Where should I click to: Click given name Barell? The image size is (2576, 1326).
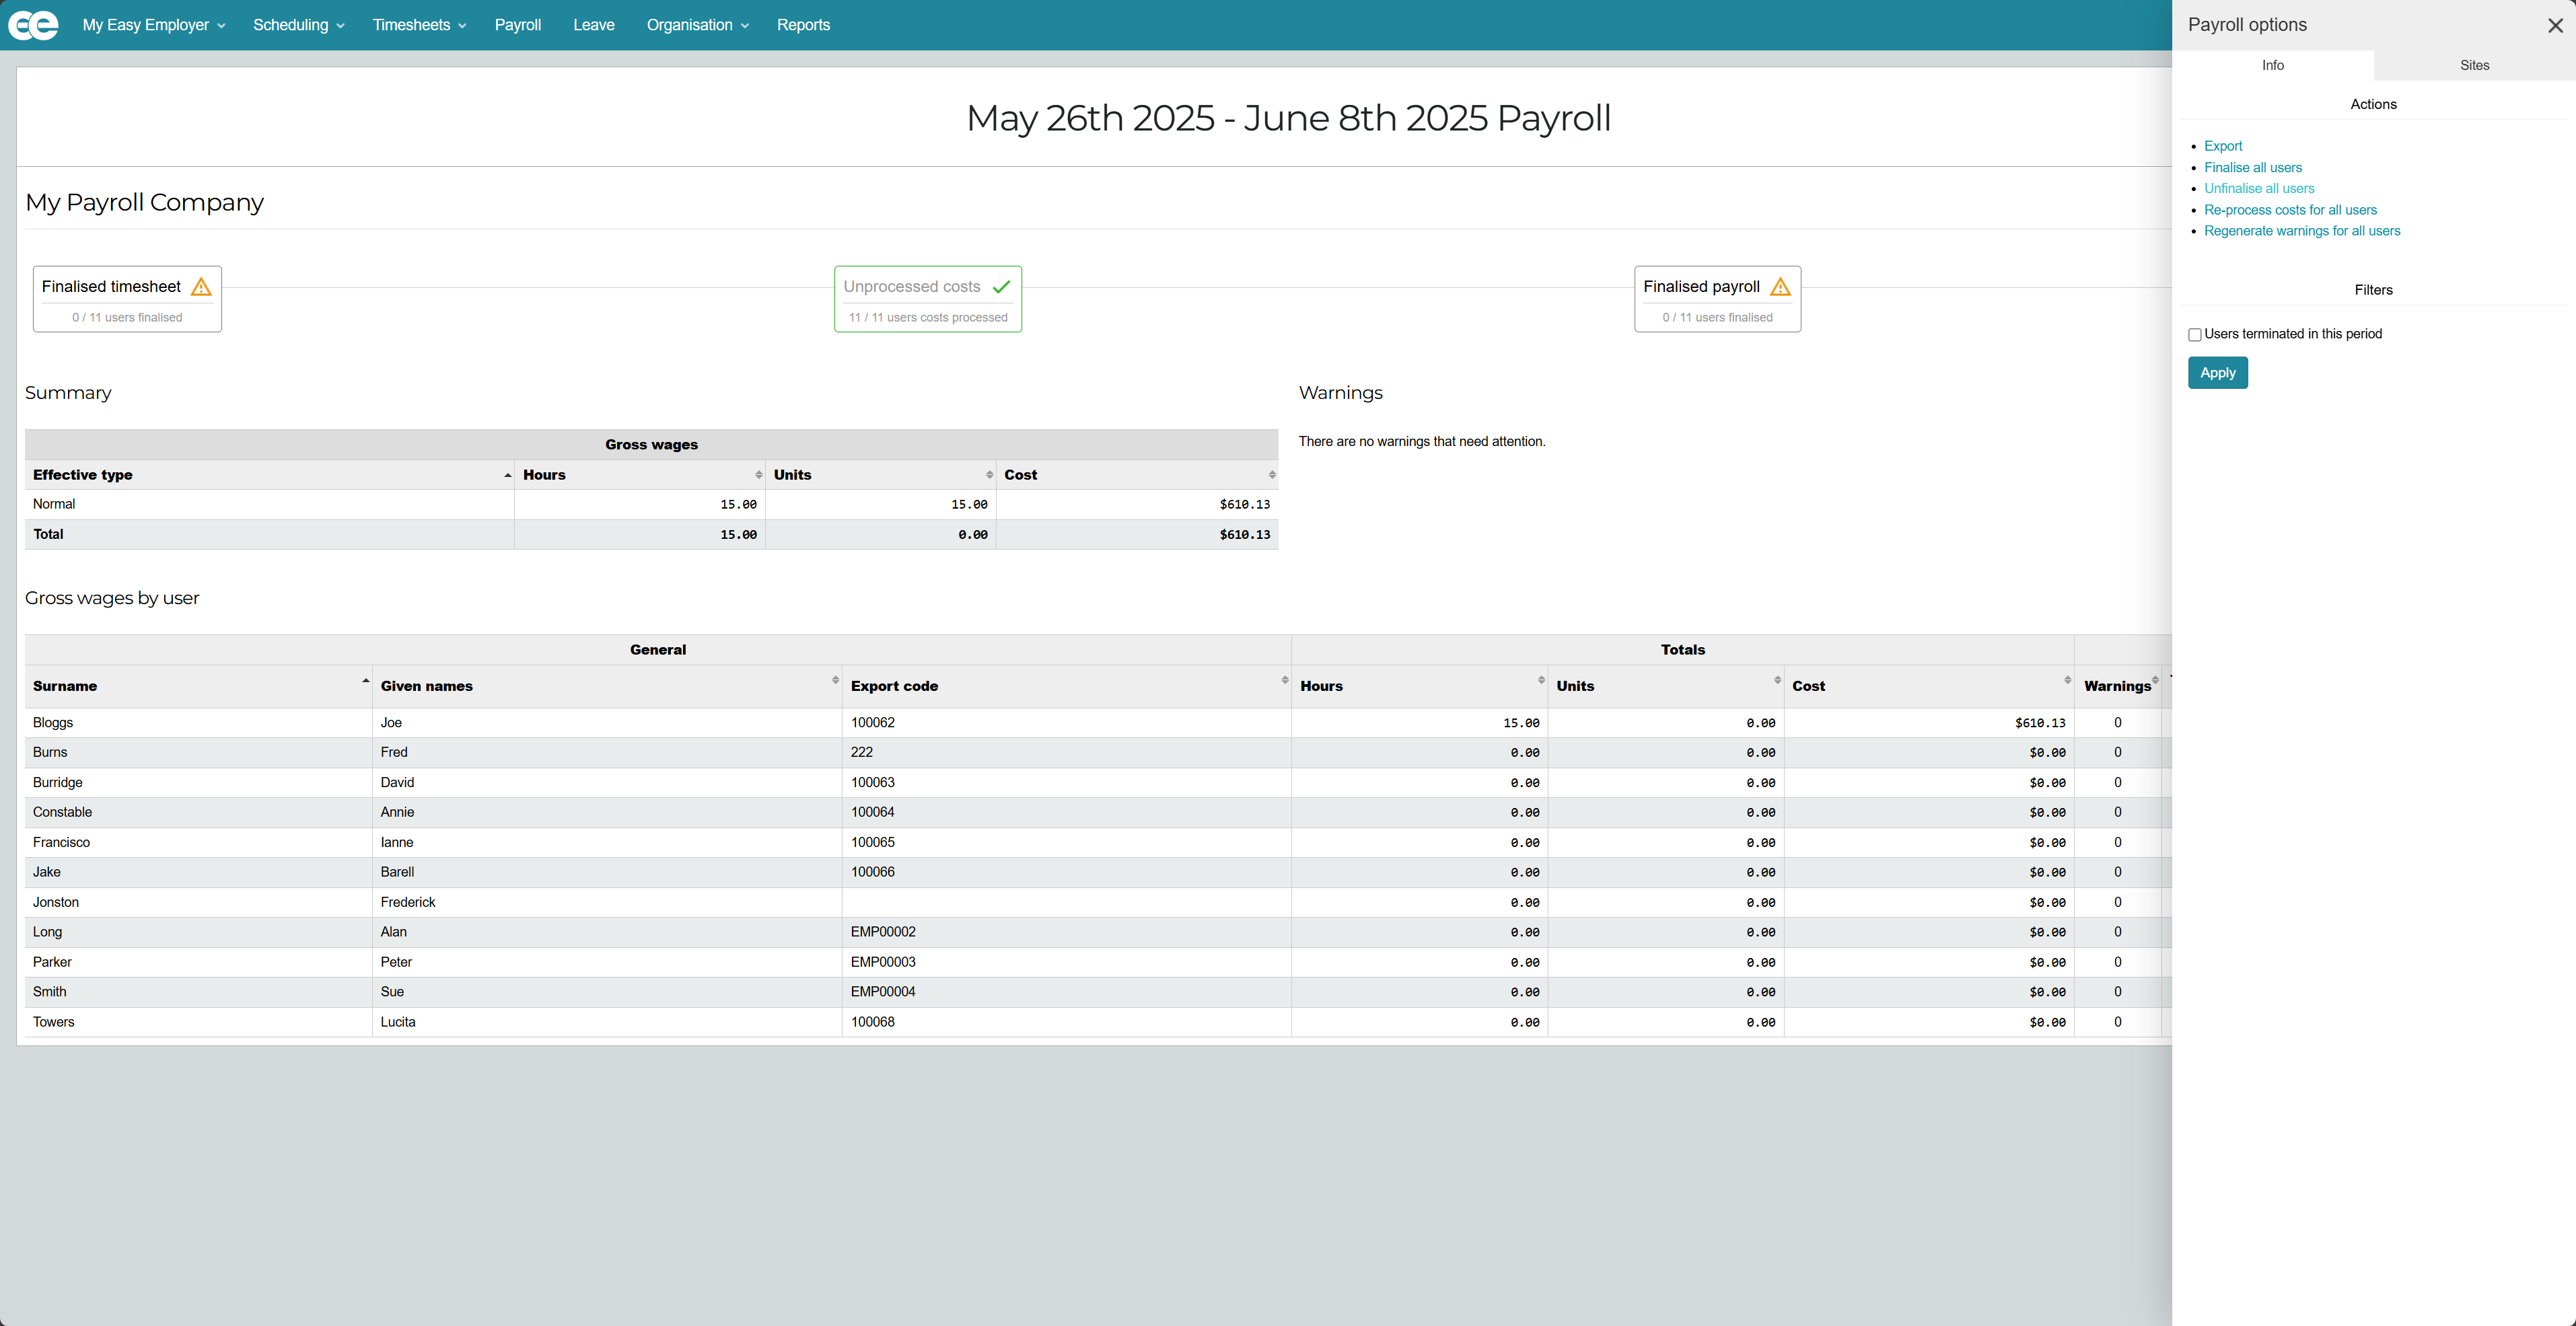pos(396,872)
